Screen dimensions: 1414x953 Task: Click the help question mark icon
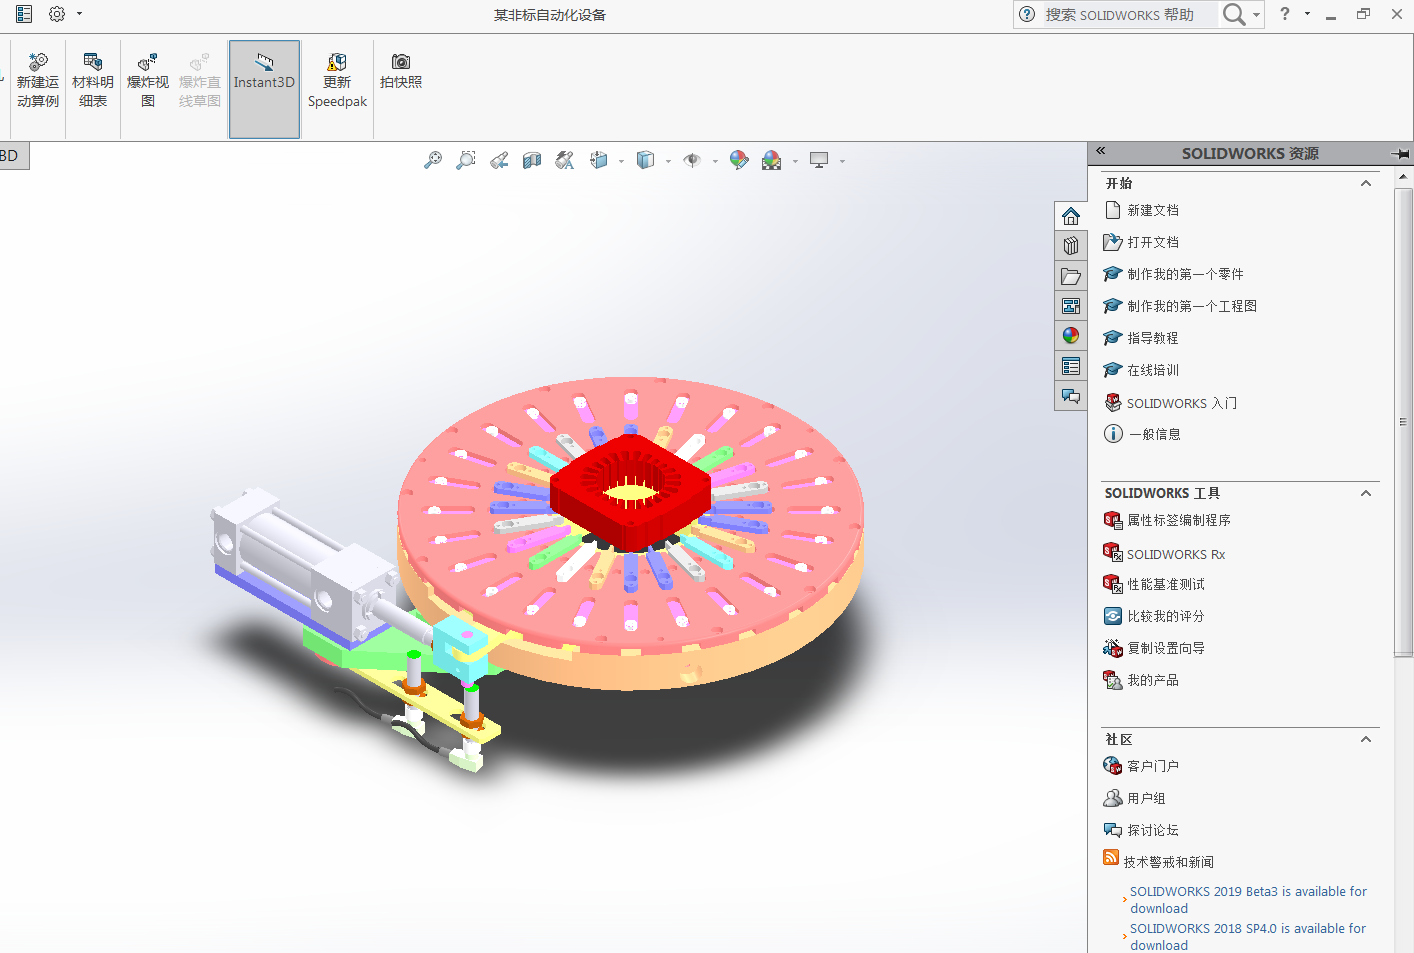pos(1285,14)
